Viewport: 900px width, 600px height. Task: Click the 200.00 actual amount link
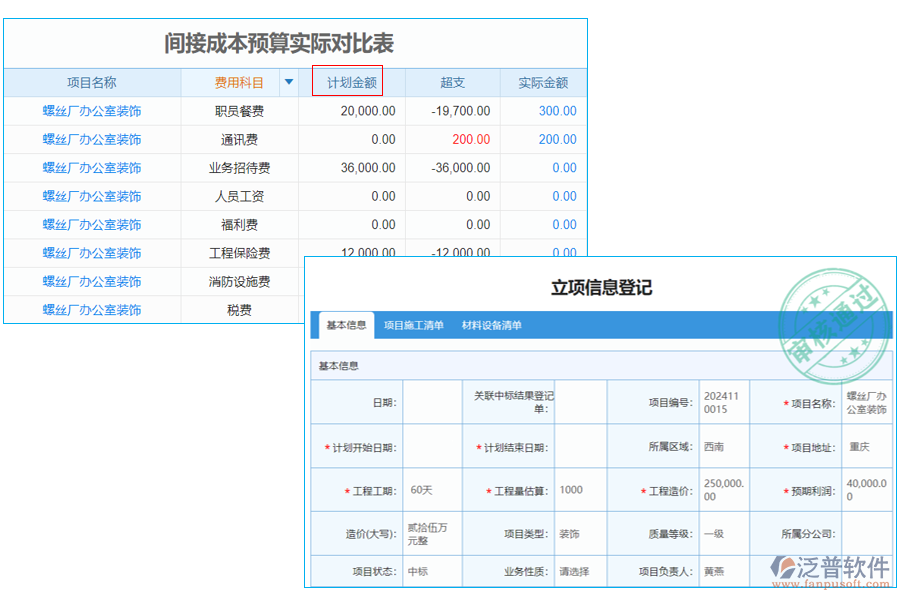560,139
